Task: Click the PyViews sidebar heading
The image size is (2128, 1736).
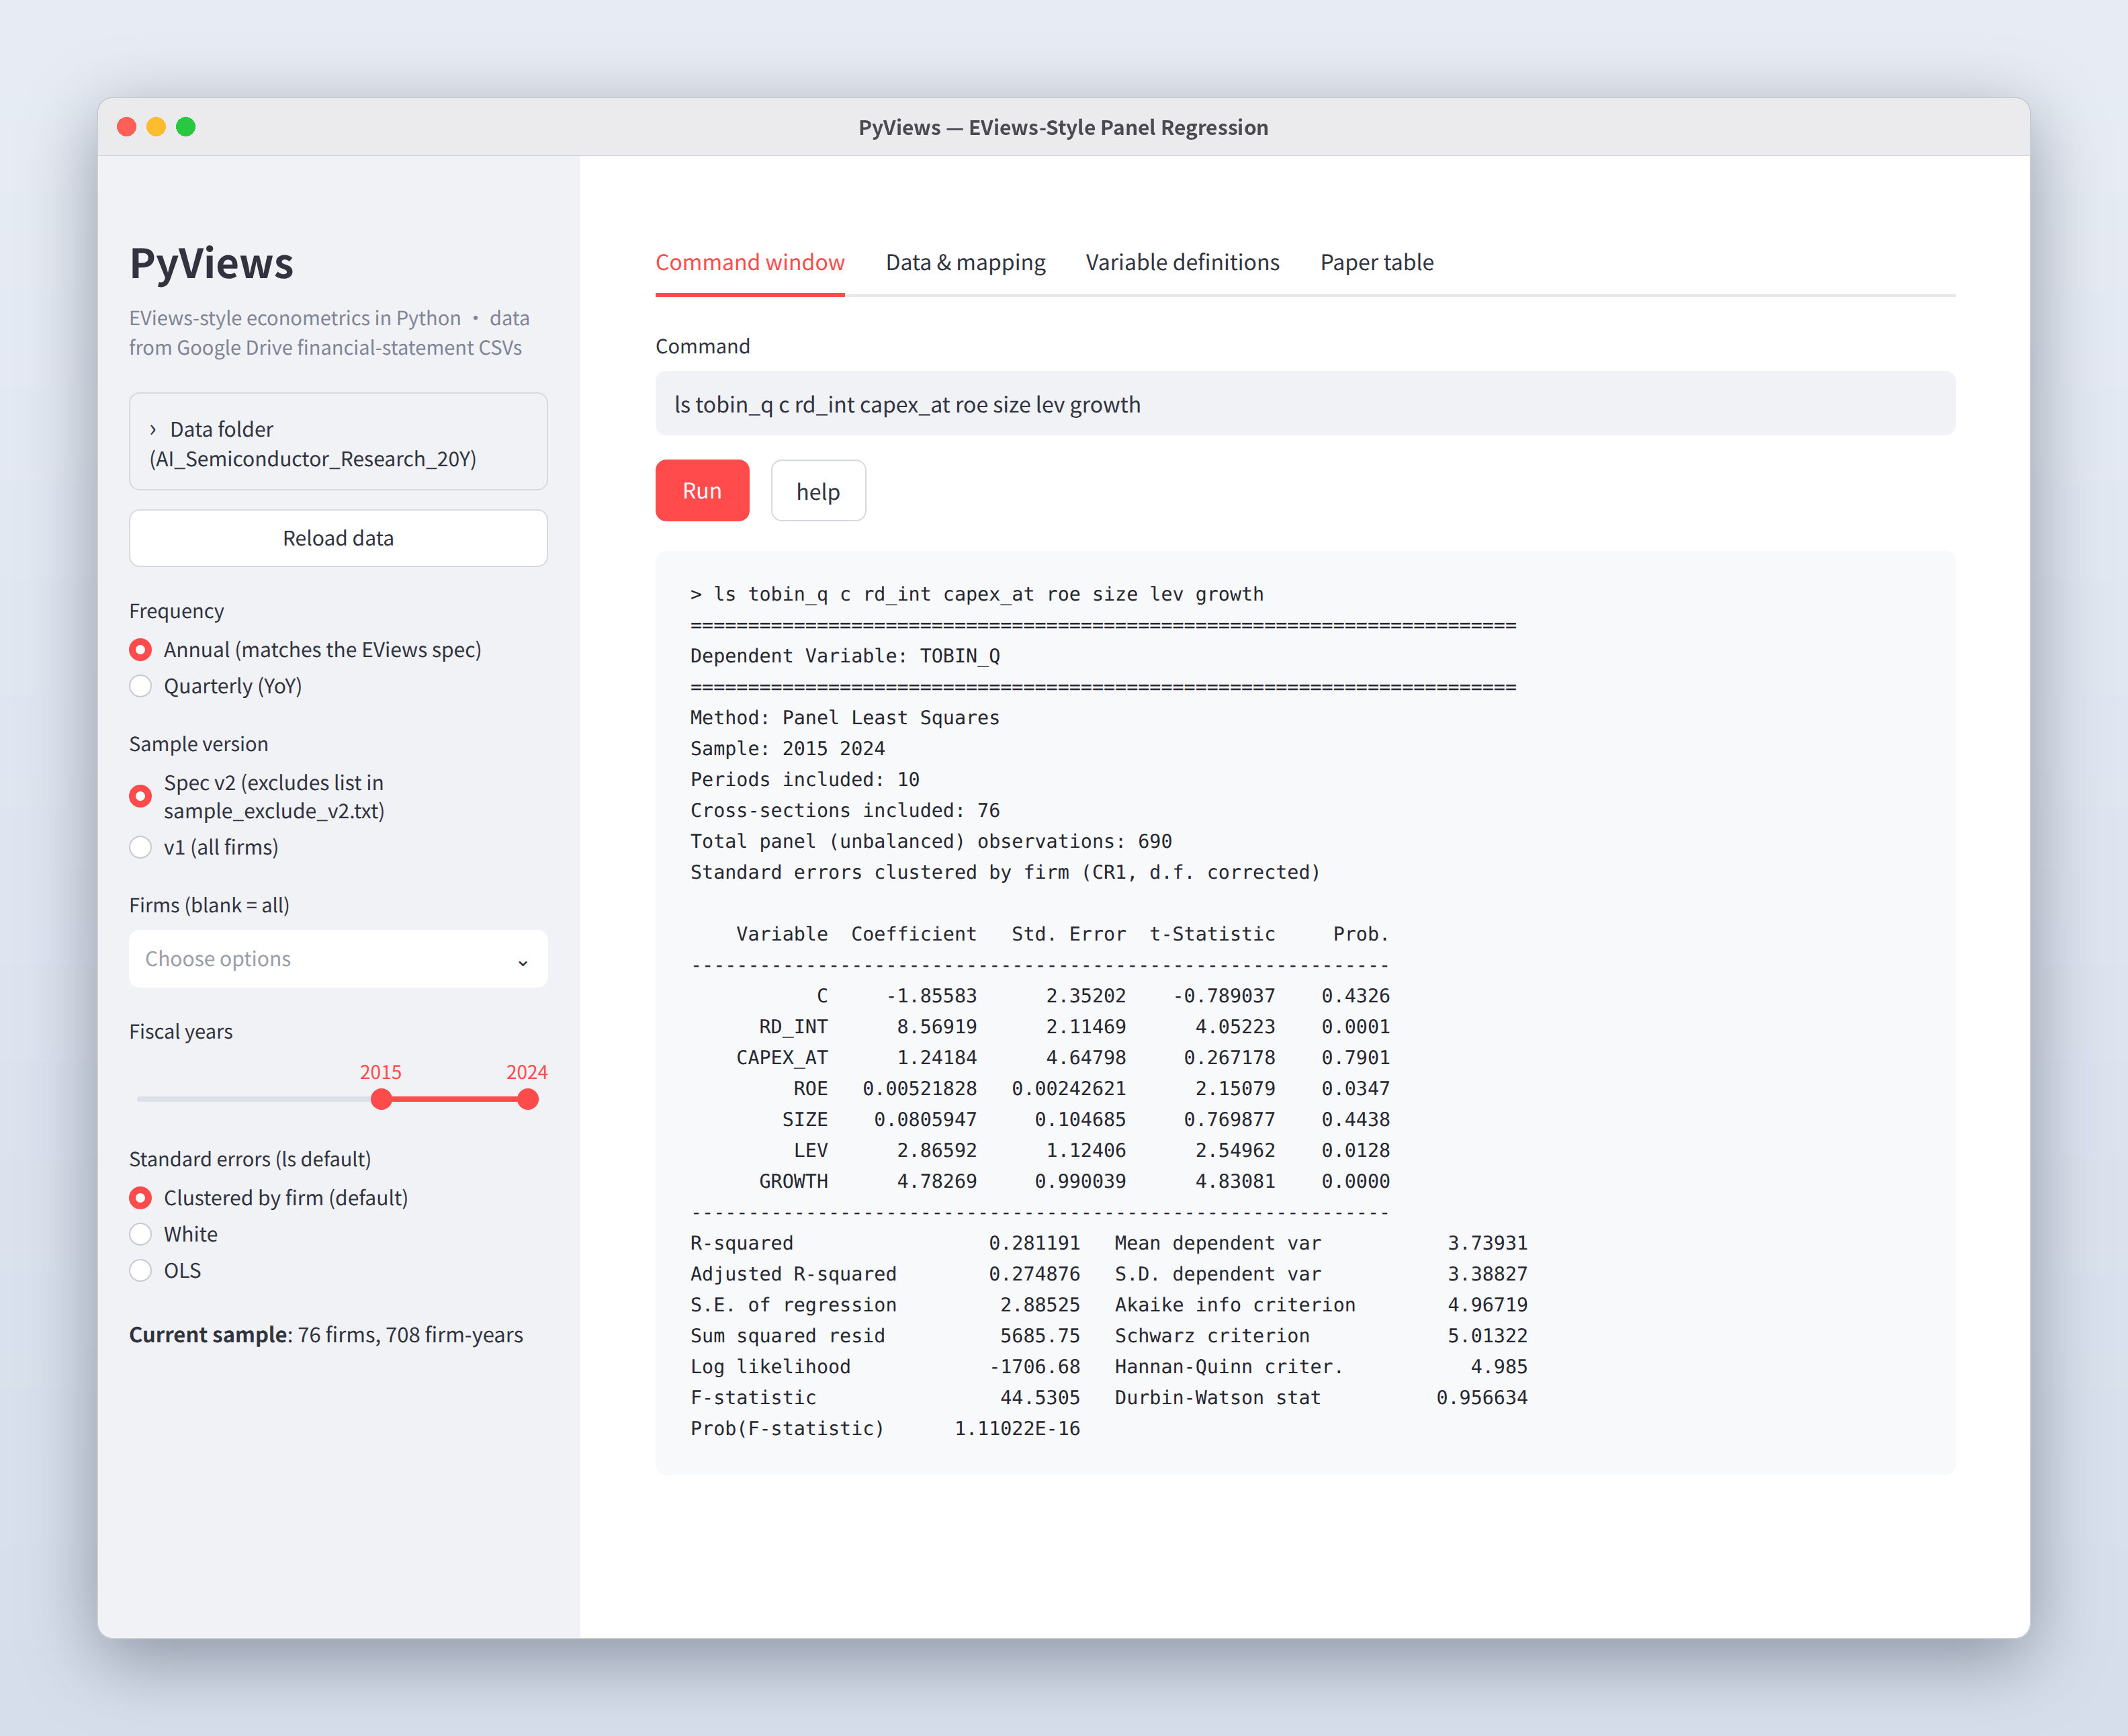Action: [211, 264]
